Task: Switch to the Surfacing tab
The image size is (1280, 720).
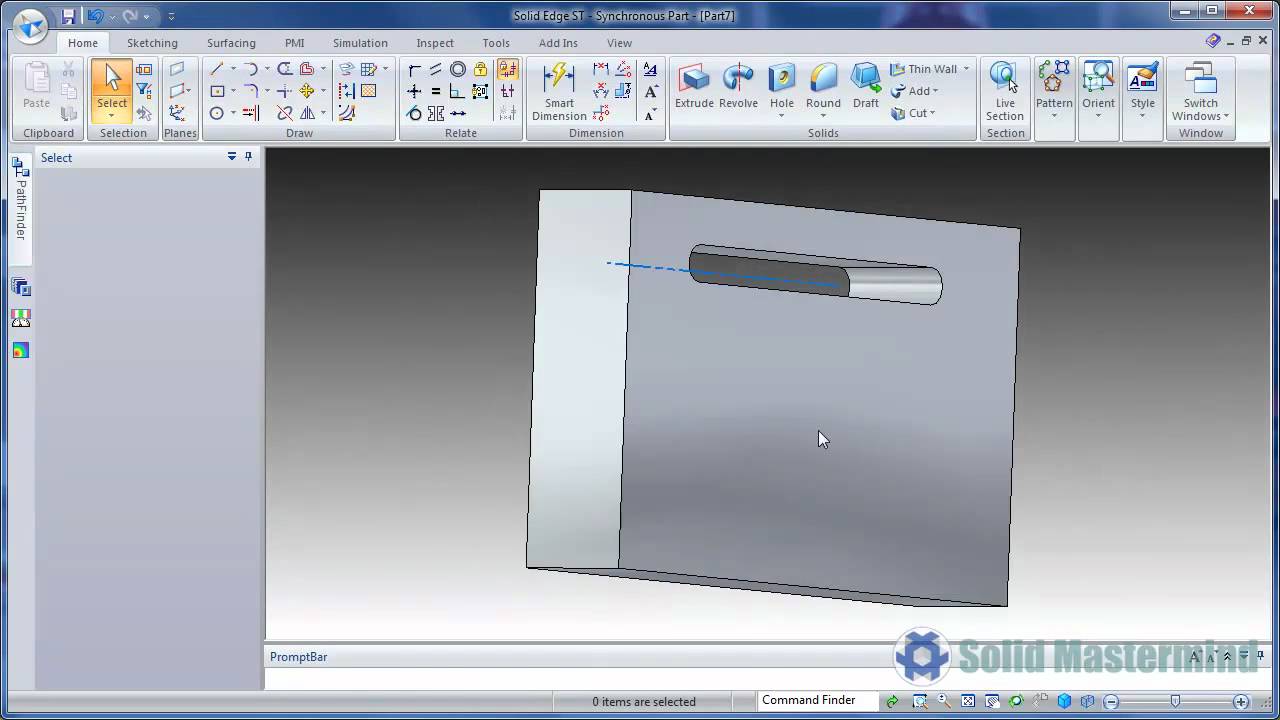Action: (x=231, y=43)
